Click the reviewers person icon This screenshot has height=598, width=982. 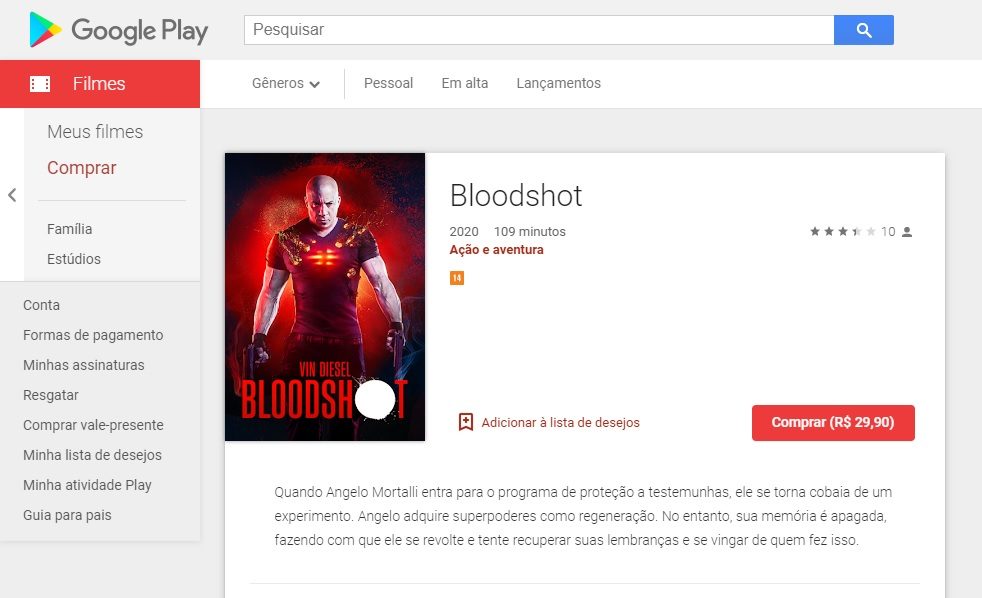pos(907,232)
